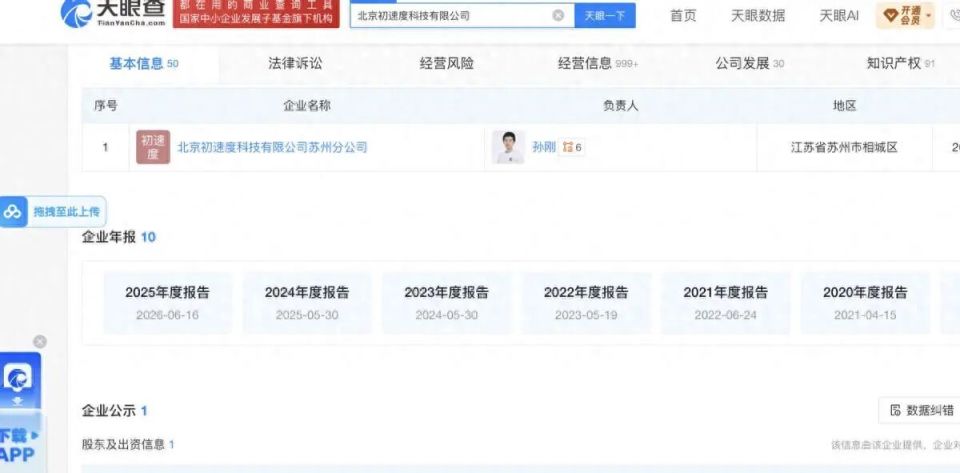Click the 开通会员 VIP button
This screenshot has width=960, height=473.
[x=905, y=15]
